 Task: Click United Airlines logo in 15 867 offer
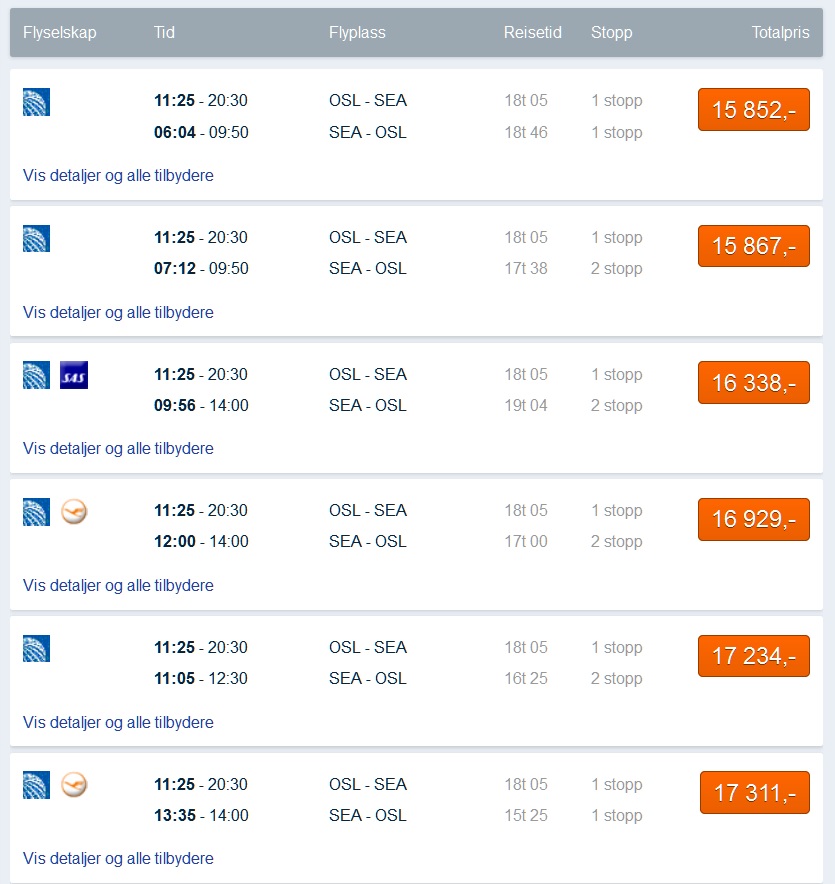[x=36, y=238]
